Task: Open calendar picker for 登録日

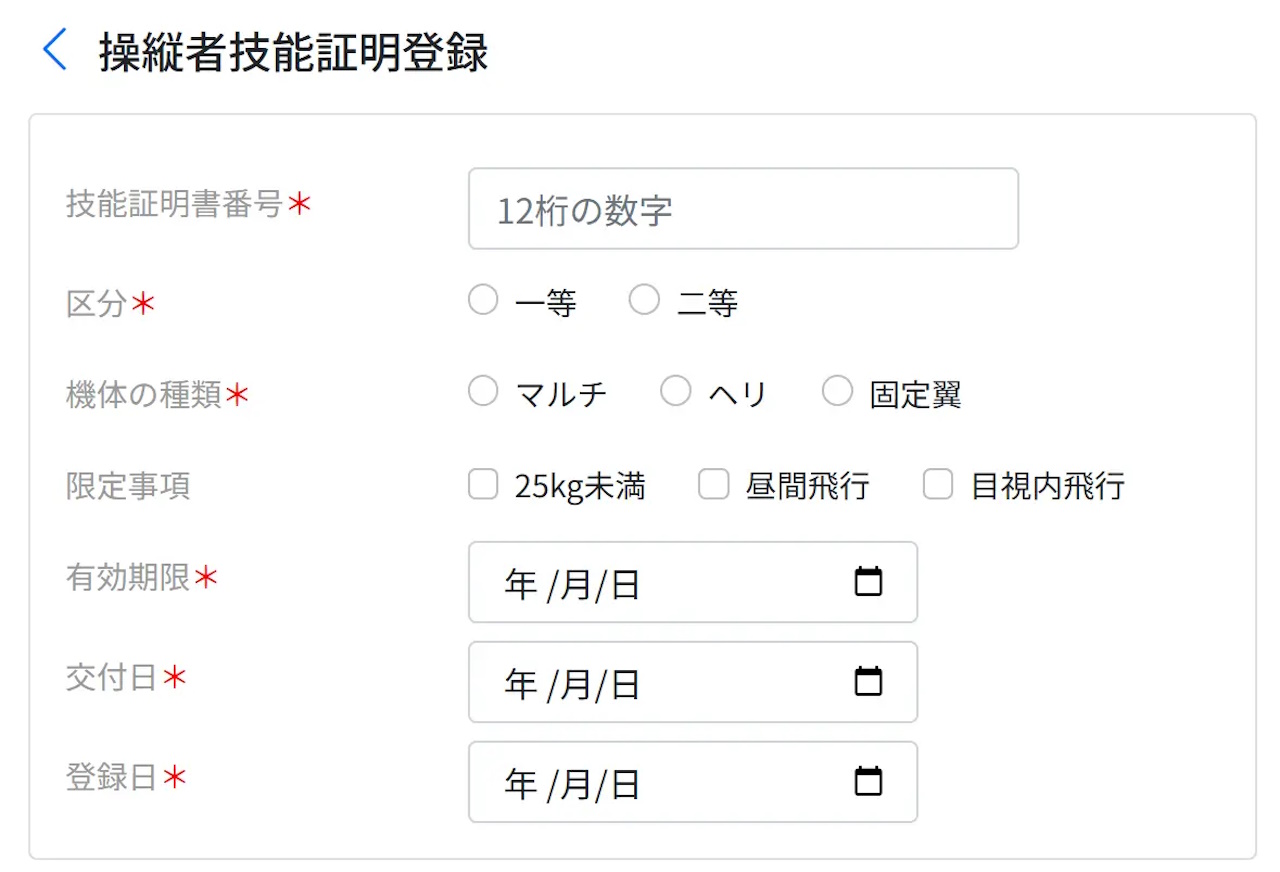Action: [x=868, y=781]
